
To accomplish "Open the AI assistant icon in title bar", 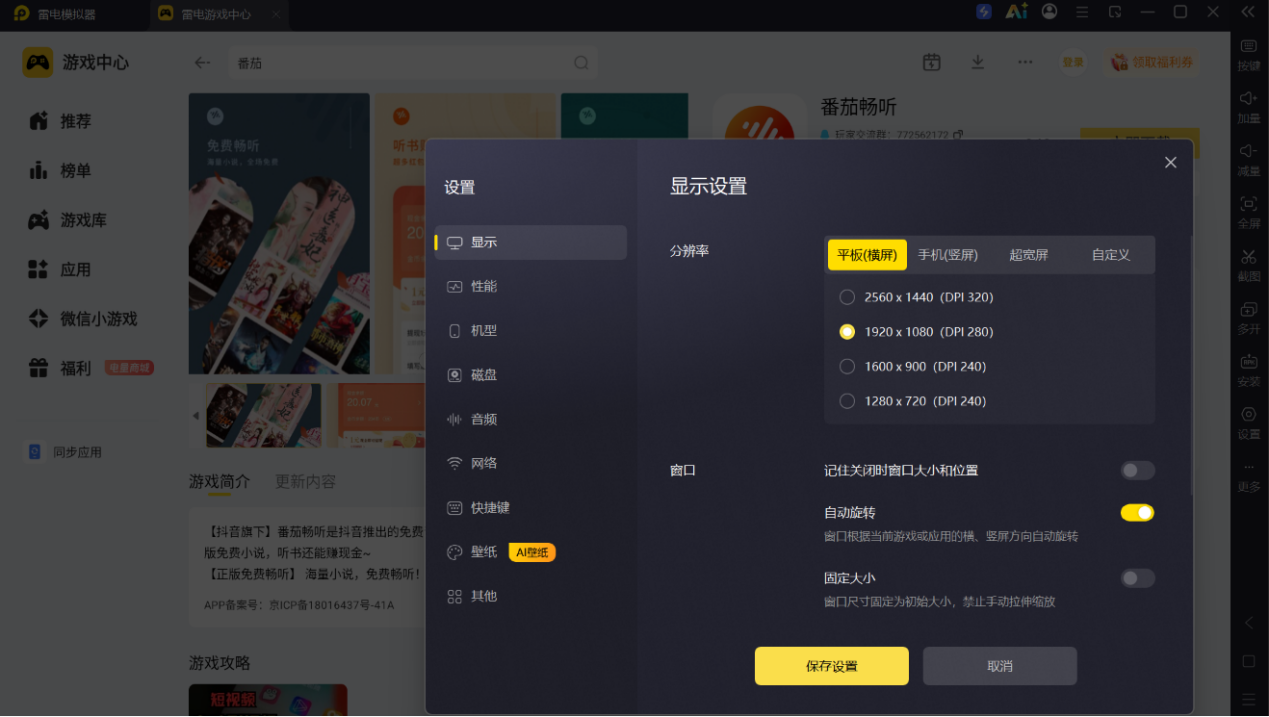I will coord(1016,12).
